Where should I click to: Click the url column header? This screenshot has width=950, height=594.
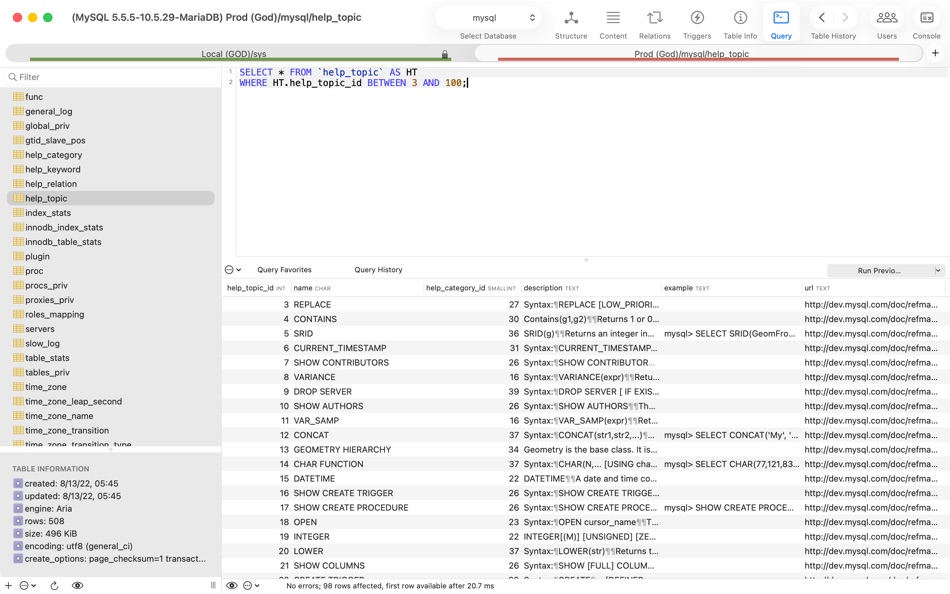pos(875,288)
